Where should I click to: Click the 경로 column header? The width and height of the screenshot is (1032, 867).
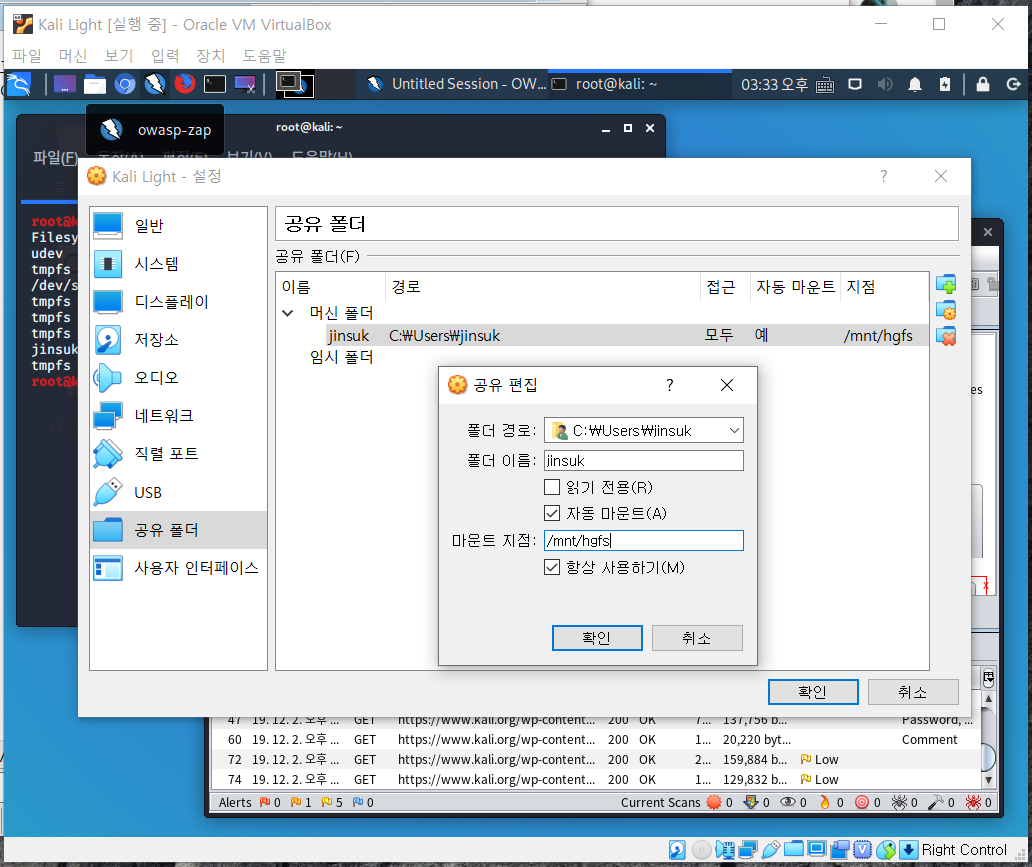(543, 287)
